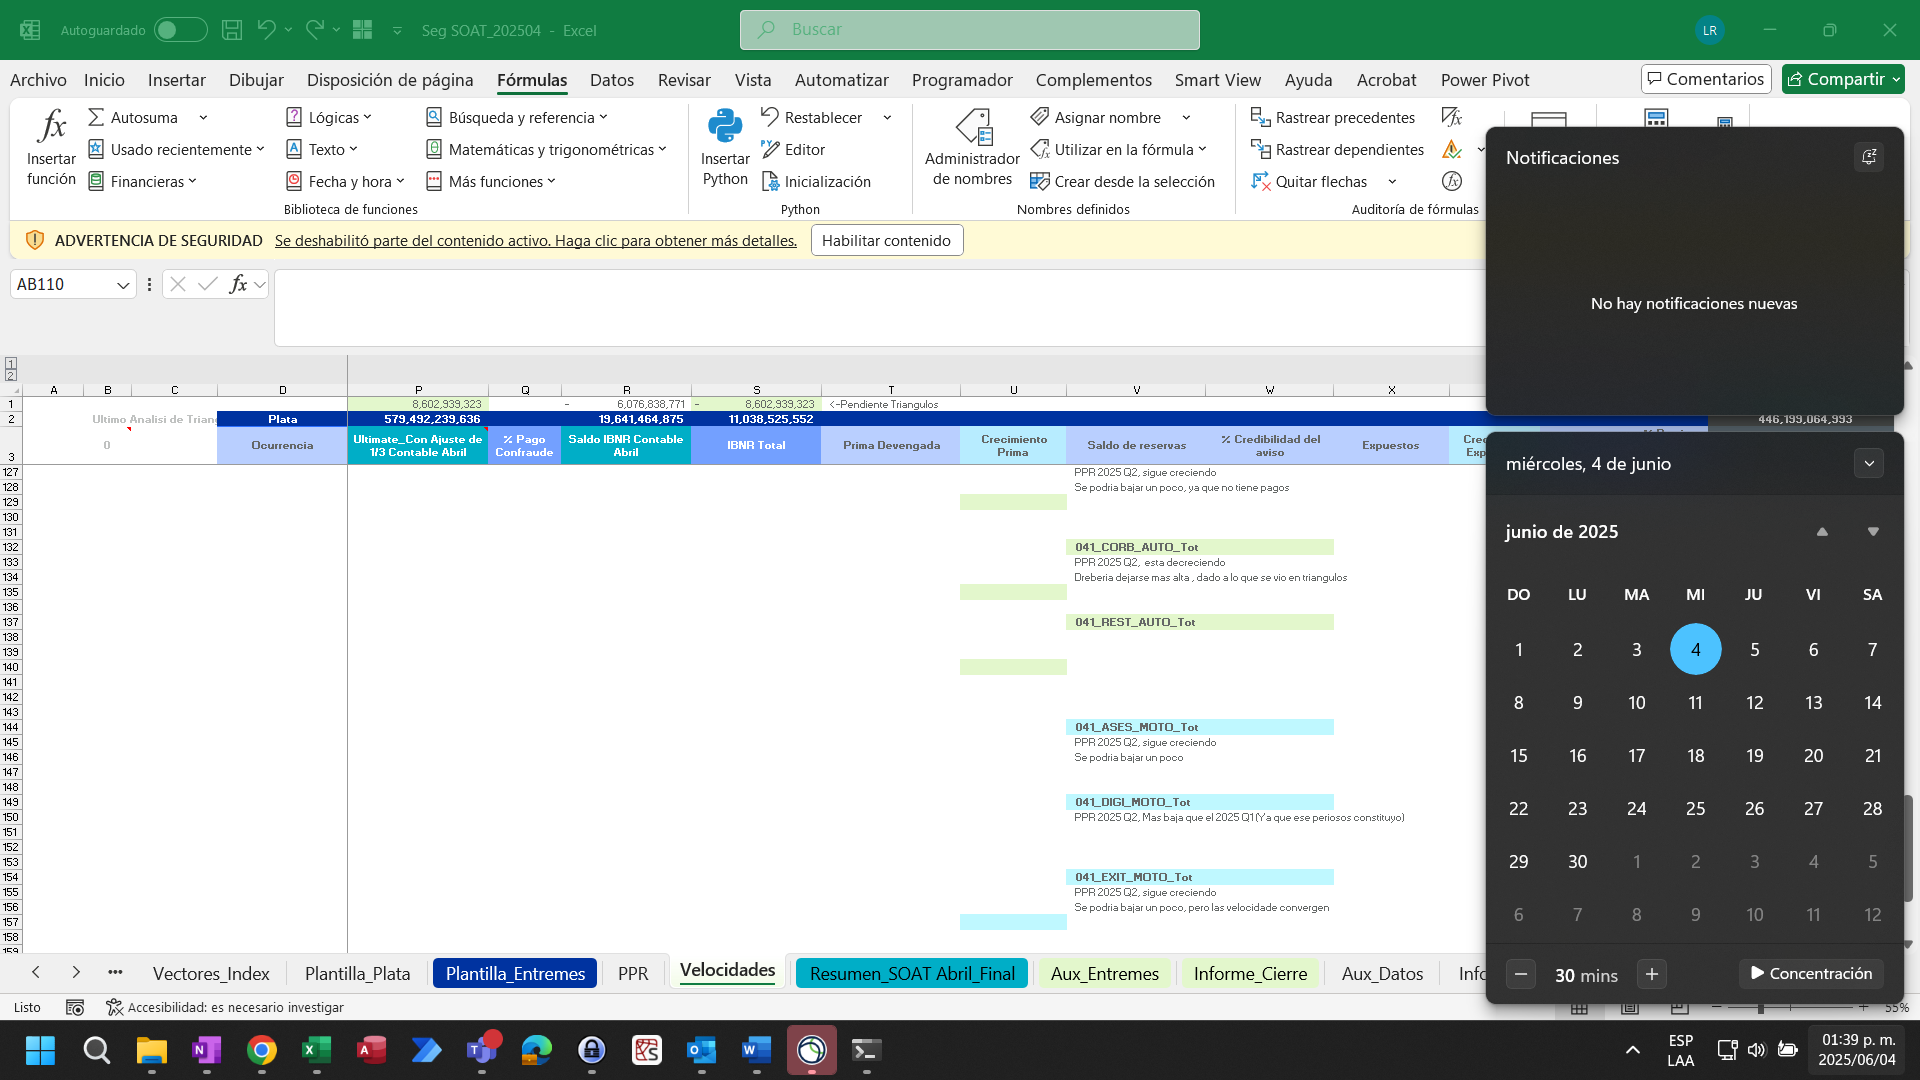Click Habilitar contenido button
Image resolution: width=1920 pixels, height=1080 pixels.
(887, 241)
